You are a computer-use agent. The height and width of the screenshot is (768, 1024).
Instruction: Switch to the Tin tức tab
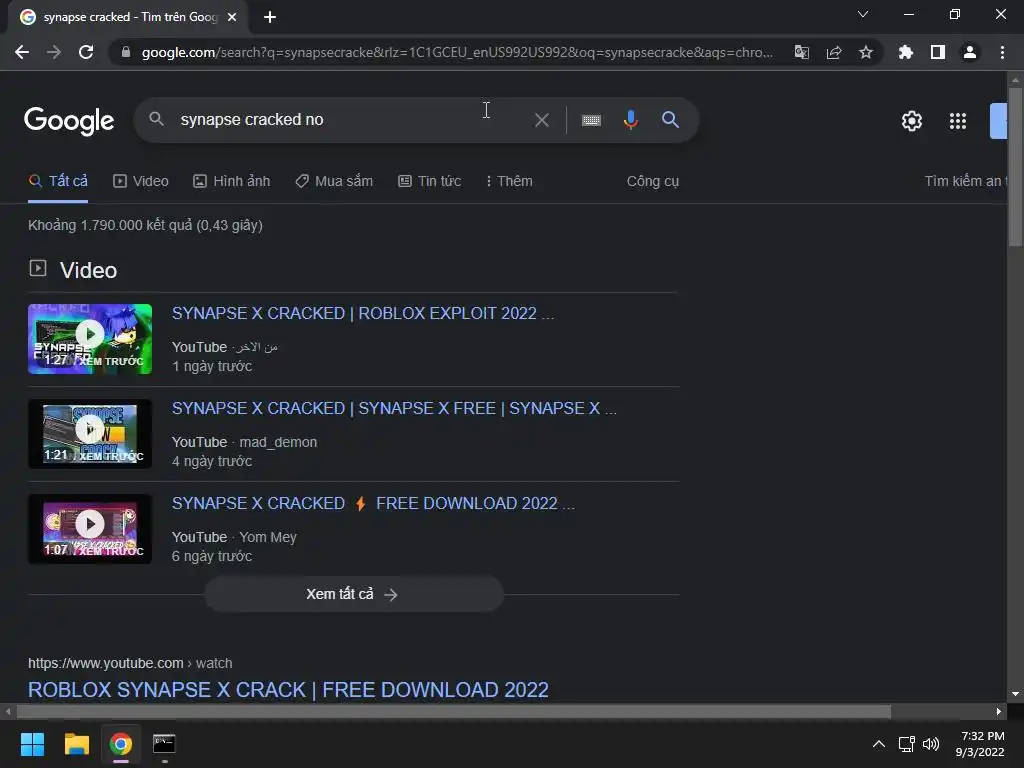click(429, 181)
